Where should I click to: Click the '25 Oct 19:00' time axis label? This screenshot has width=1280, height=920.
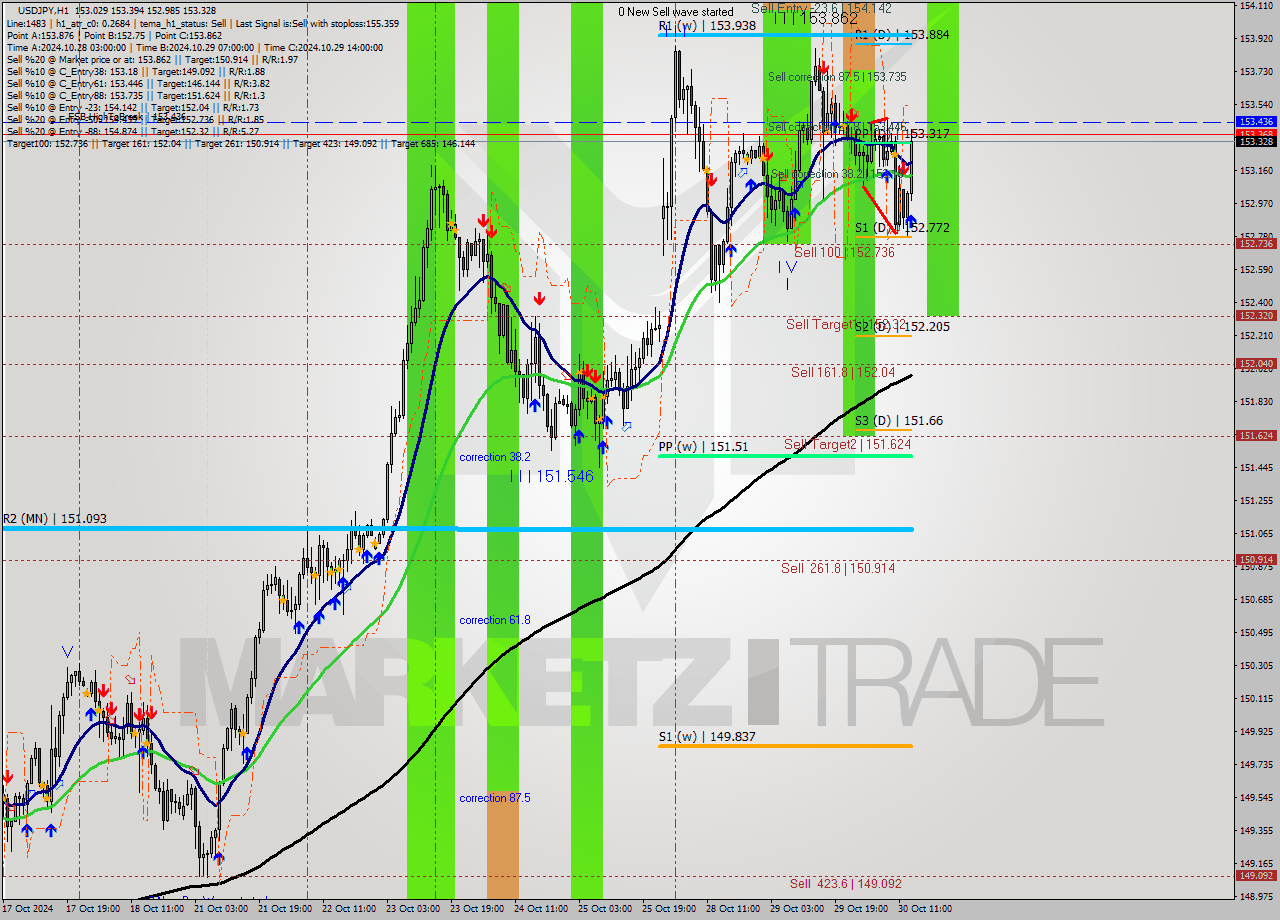669,909
